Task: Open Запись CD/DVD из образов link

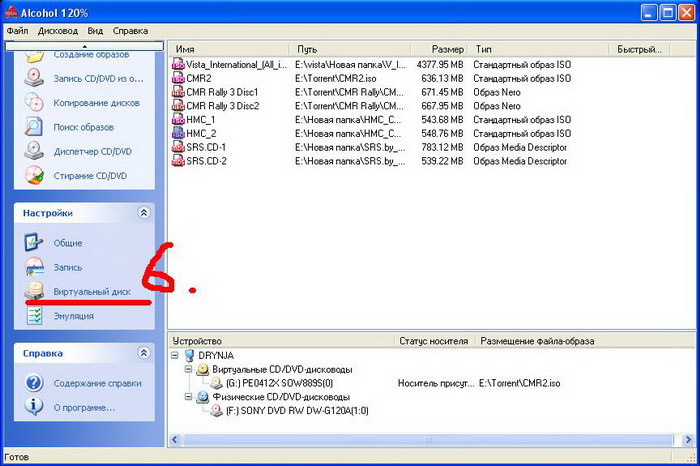Action: coord(99,79)
